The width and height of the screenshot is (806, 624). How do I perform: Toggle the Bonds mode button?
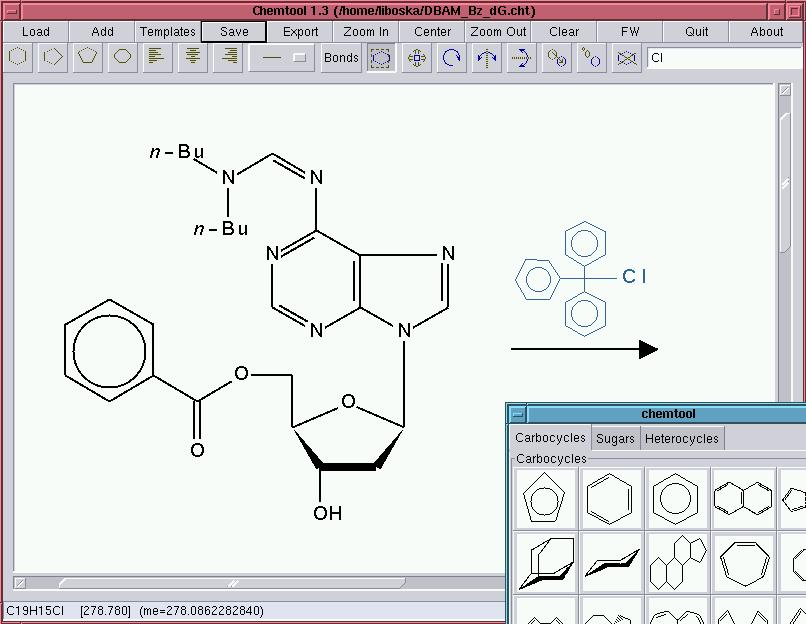click(x=341, y=58)
